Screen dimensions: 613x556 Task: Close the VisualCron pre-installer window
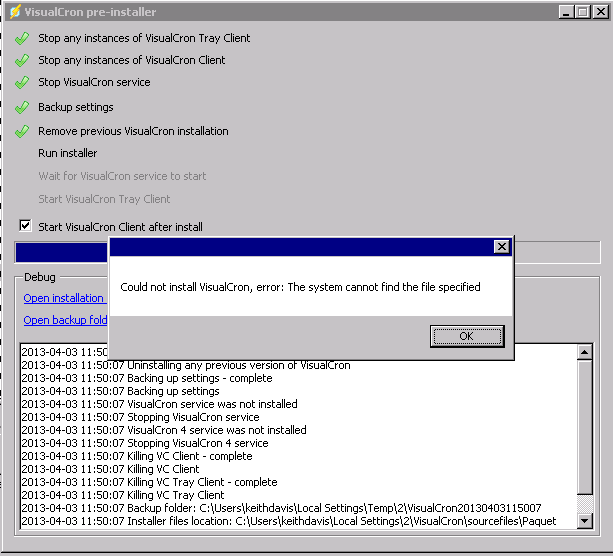tap(598, 12)
